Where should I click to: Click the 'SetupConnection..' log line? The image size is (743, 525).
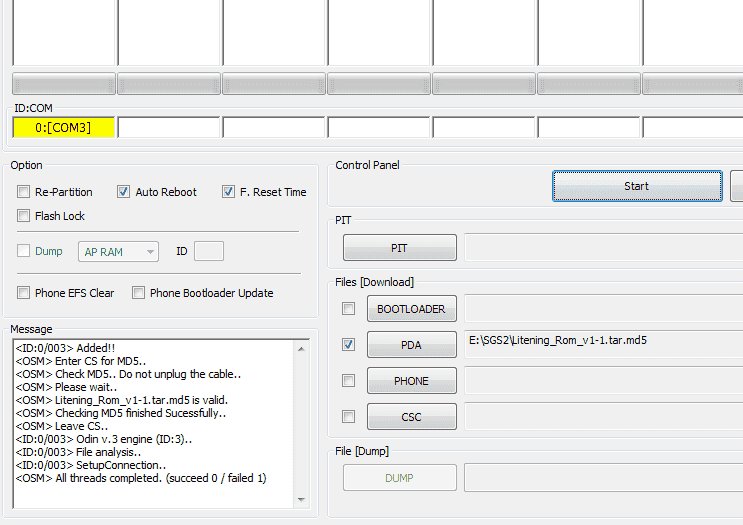91,465
